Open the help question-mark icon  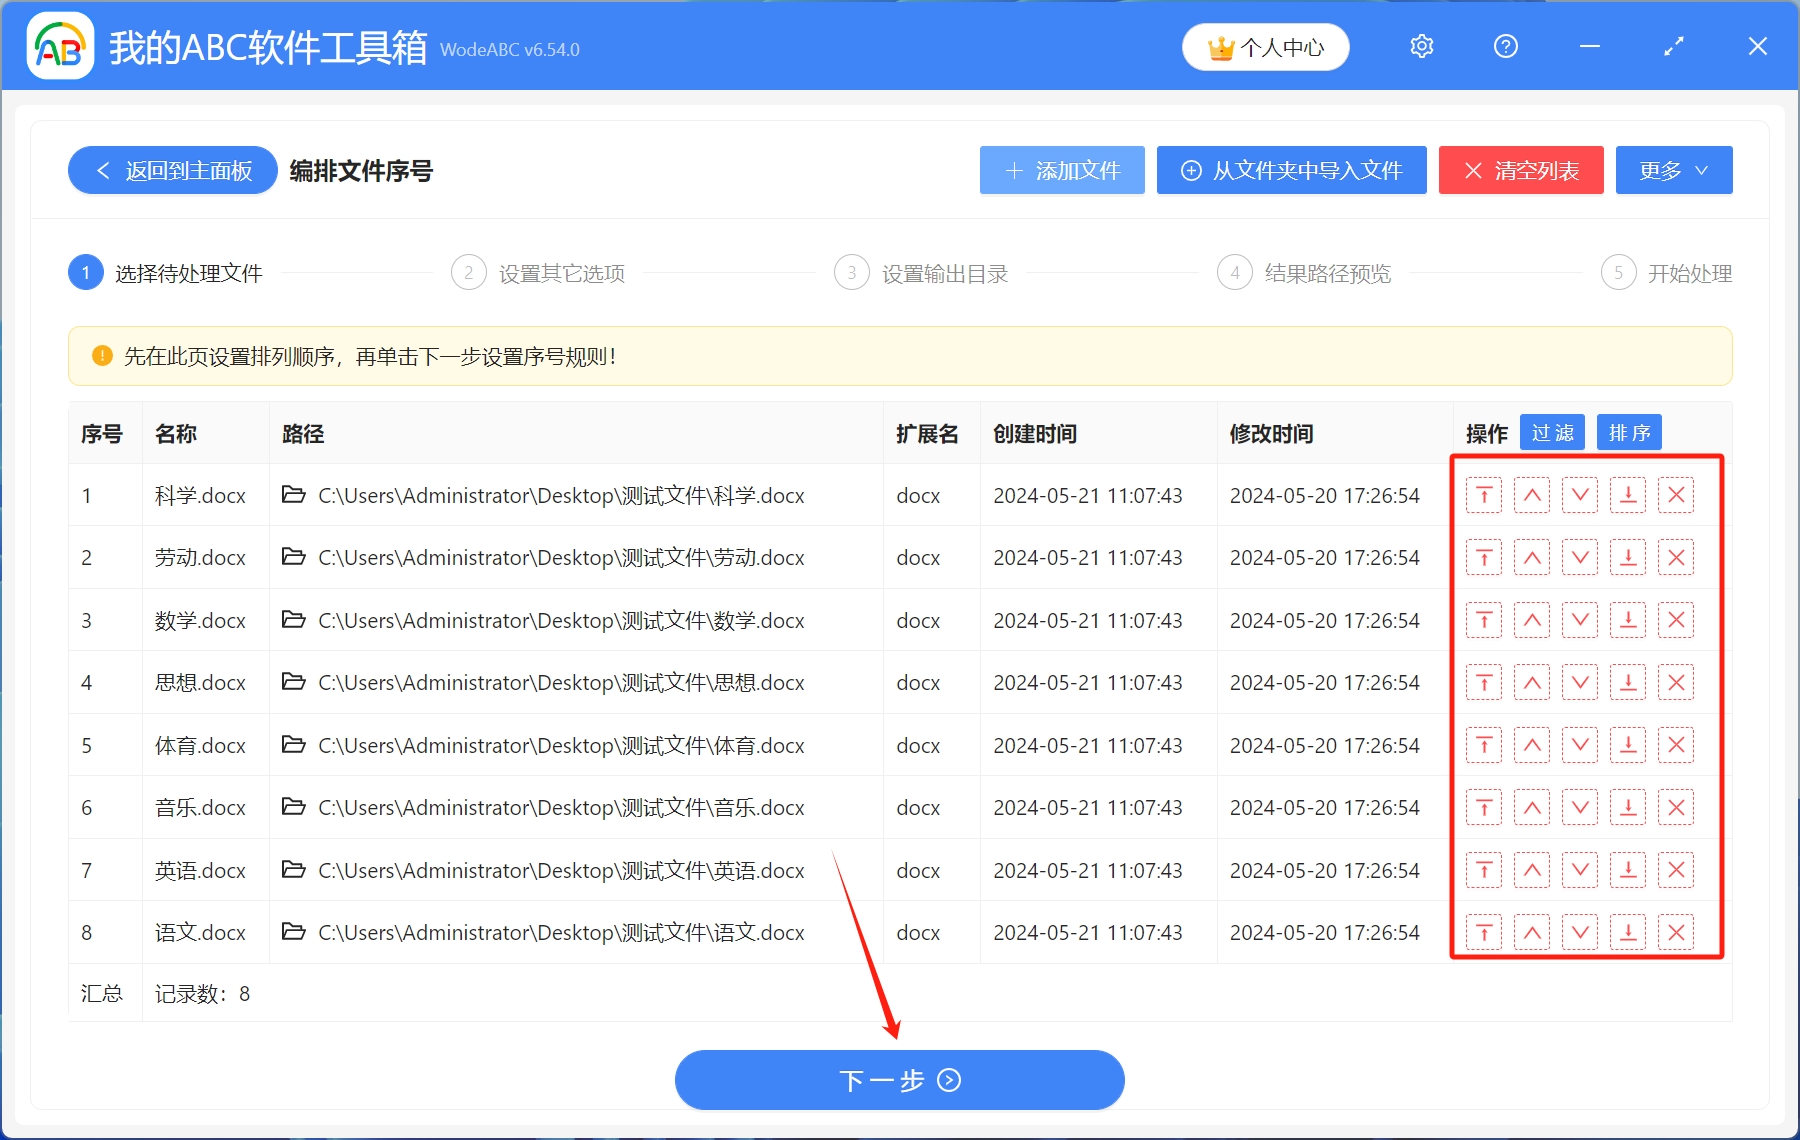1505,46
